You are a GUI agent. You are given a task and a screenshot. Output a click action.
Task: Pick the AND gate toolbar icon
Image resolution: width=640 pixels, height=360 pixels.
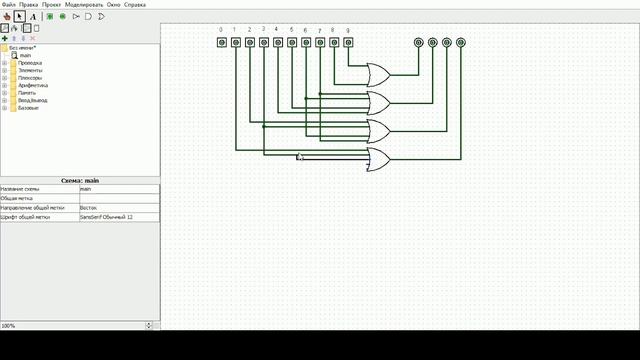point(88,17)
